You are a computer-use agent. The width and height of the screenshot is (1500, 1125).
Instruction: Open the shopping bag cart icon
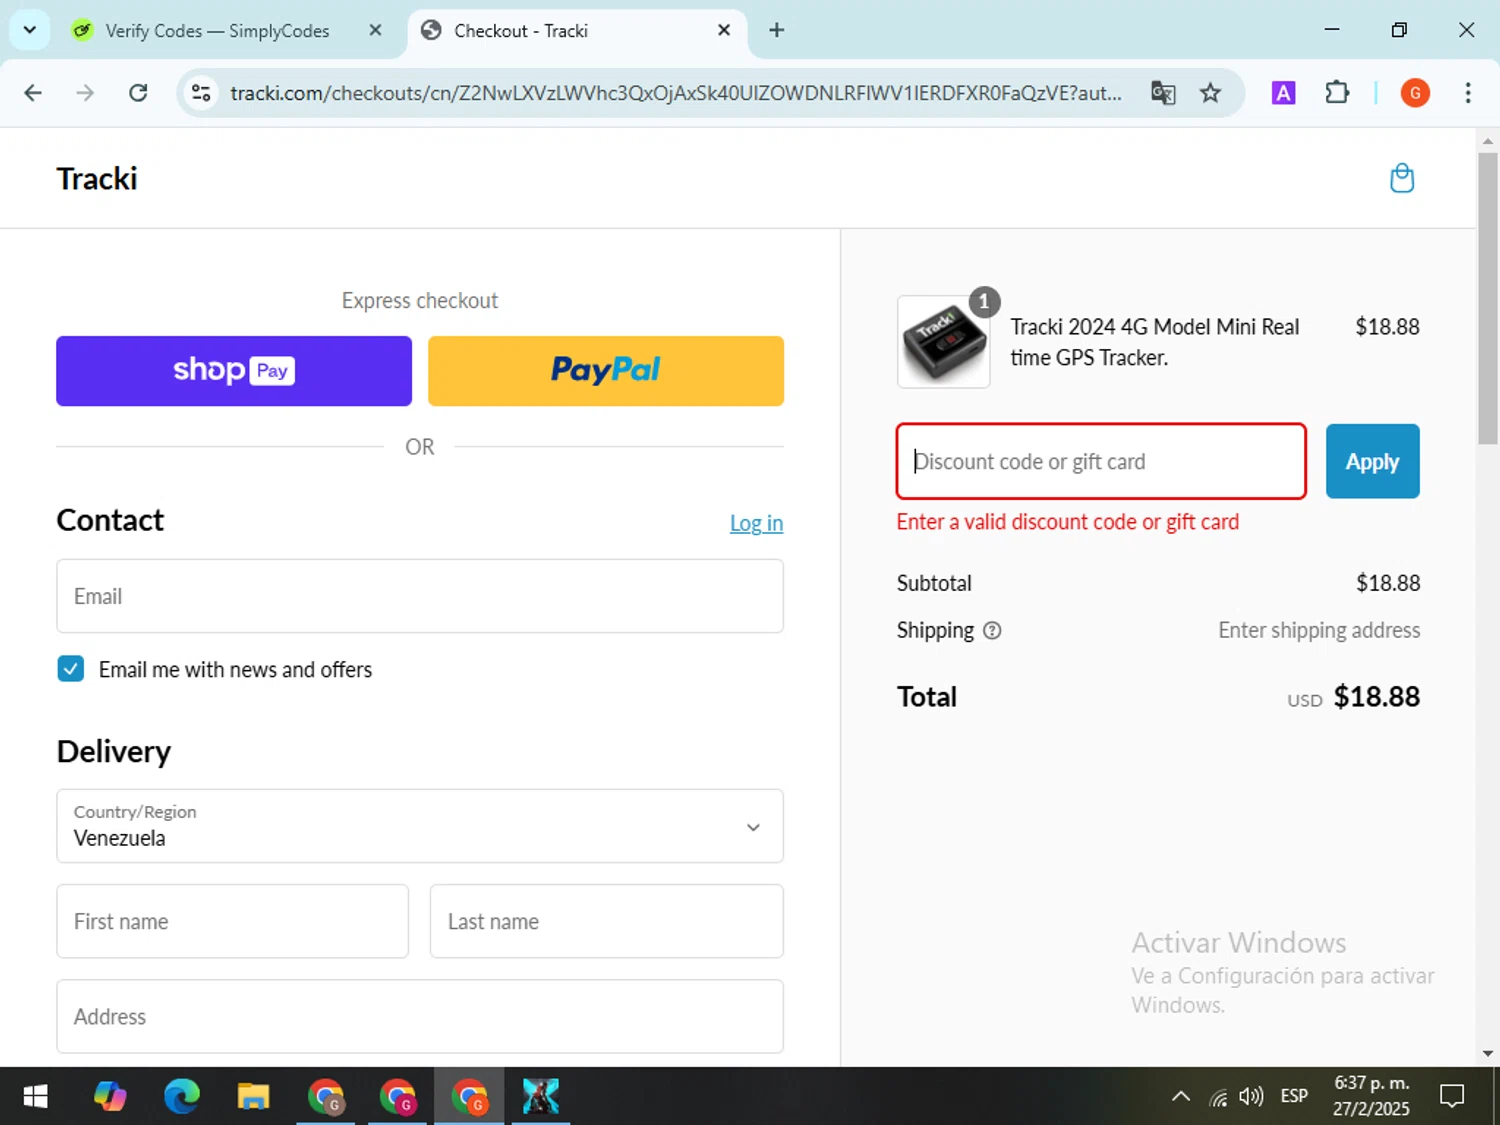pyautogui.click(x=1402, y=178)
